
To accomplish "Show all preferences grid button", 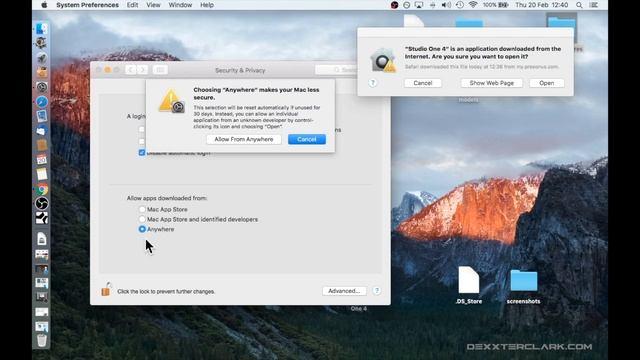I will click(160, 70).
